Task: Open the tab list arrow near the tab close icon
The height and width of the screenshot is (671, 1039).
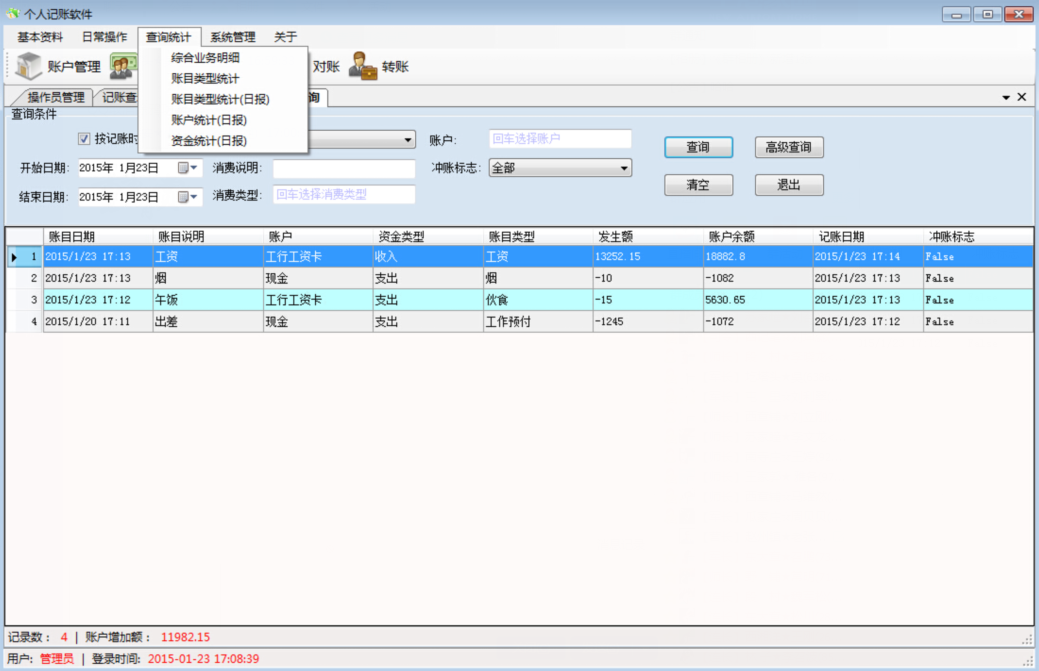Action: tap(1006, 97)
